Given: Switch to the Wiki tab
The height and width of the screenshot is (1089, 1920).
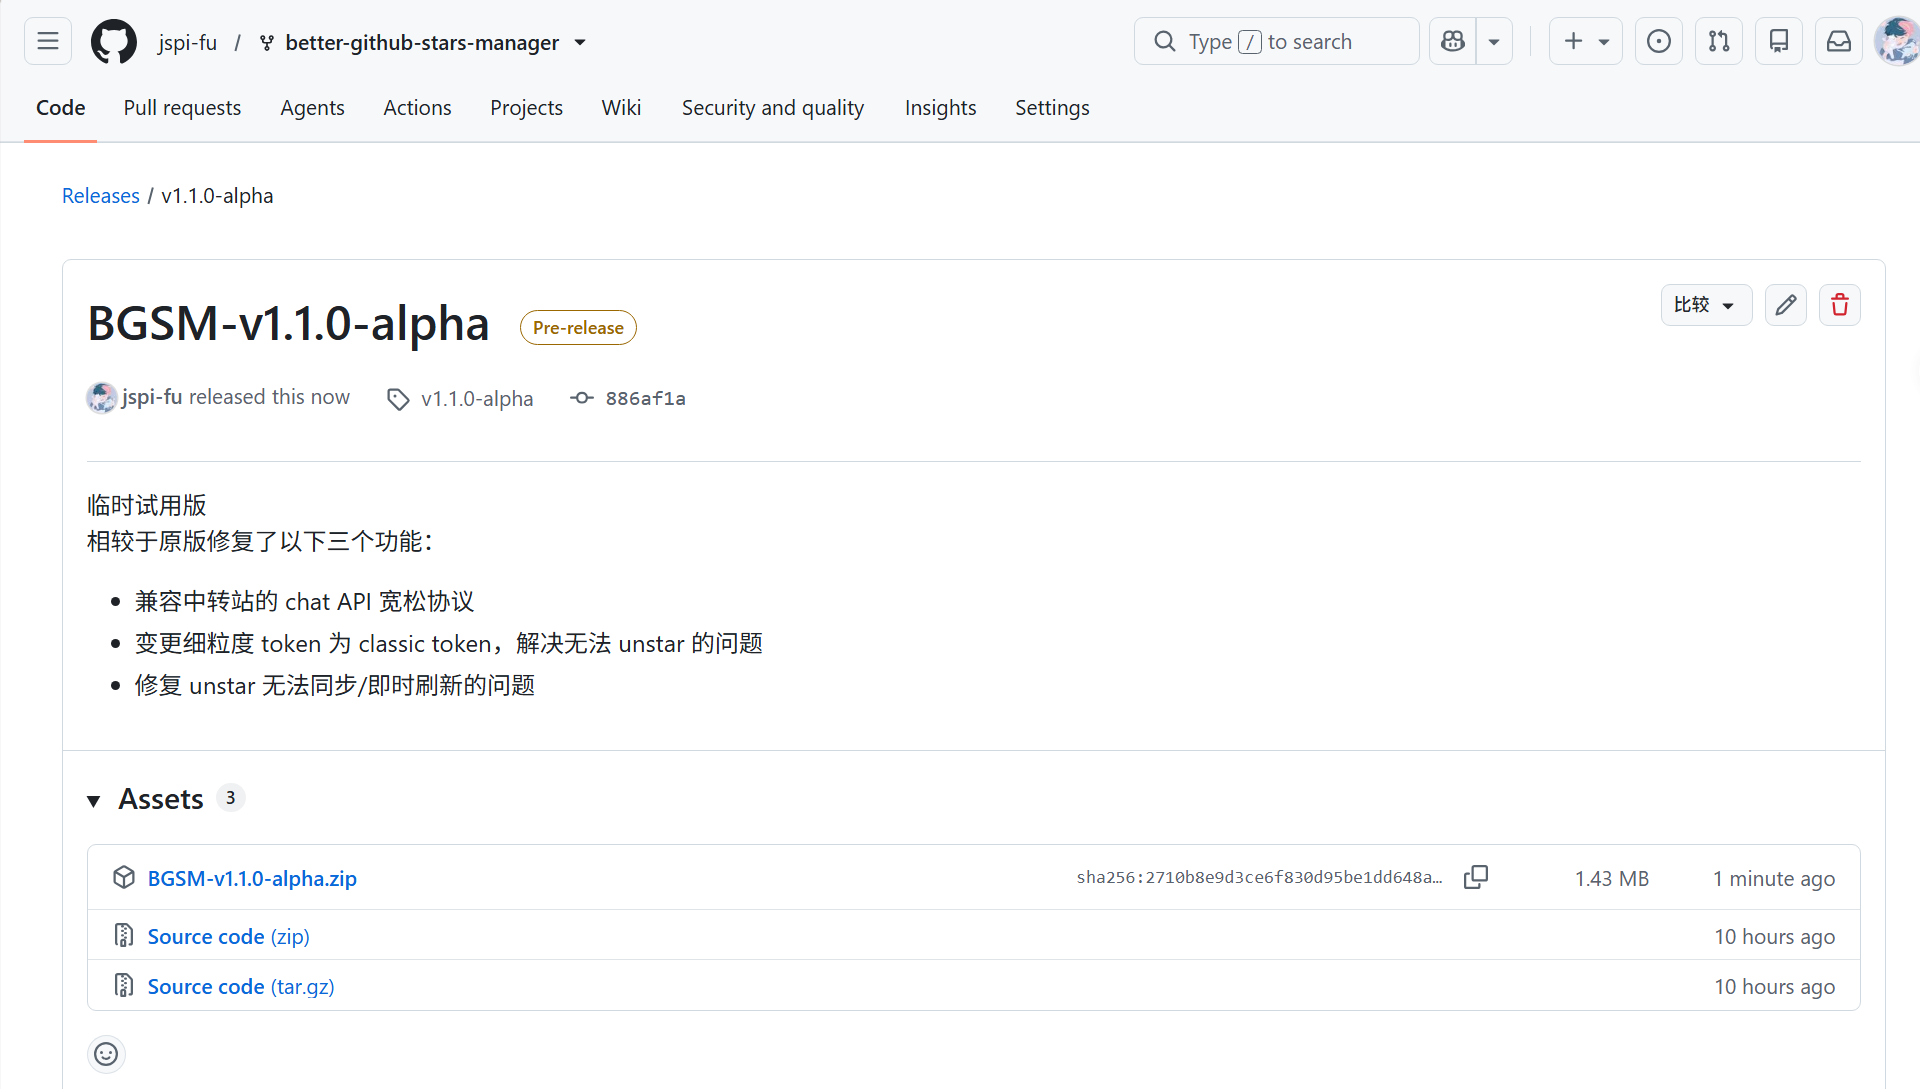Looking at the screenshot, I should [x=621, y=108].
